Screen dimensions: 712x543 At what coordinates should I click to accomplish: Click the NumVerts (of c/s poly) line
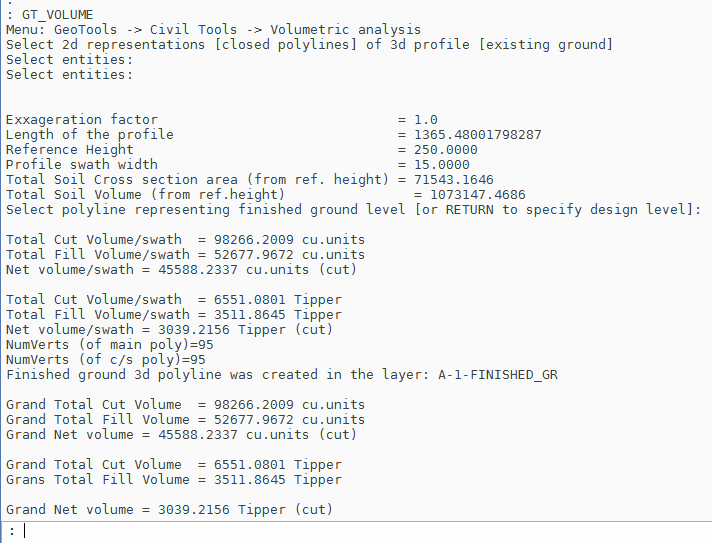[106, 360]
